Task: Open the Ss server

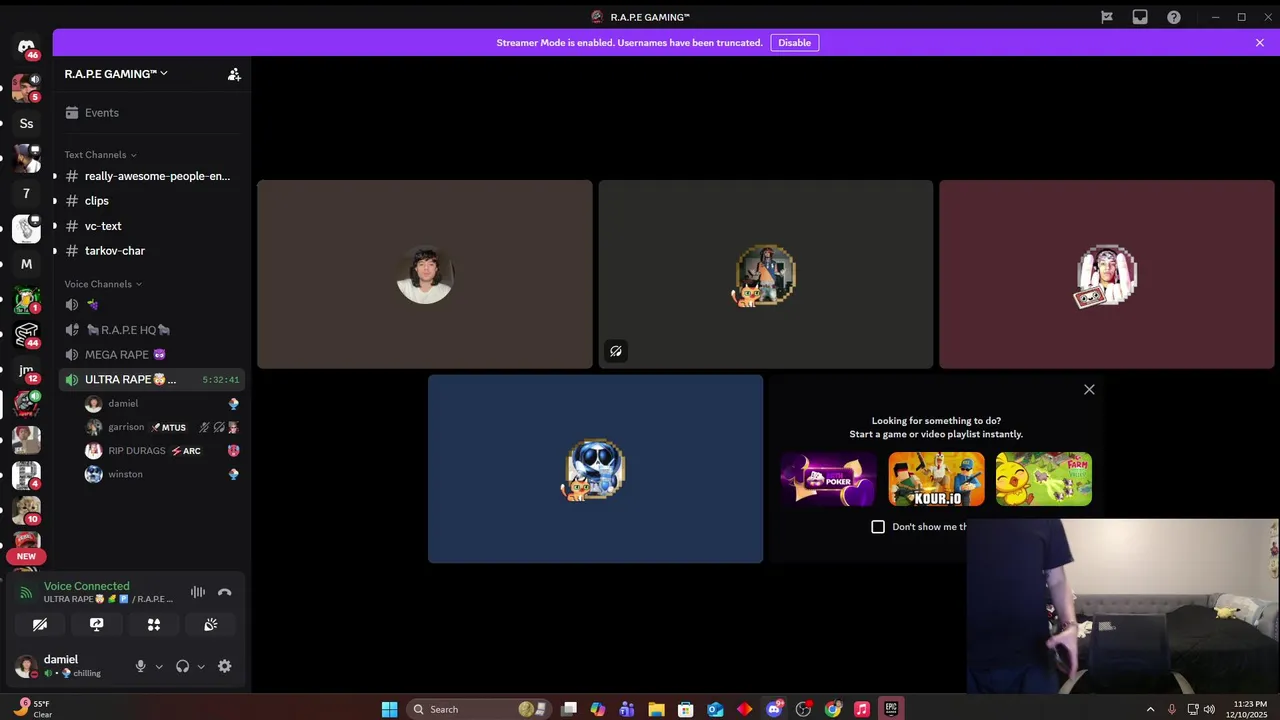Action: click(27, 124)
